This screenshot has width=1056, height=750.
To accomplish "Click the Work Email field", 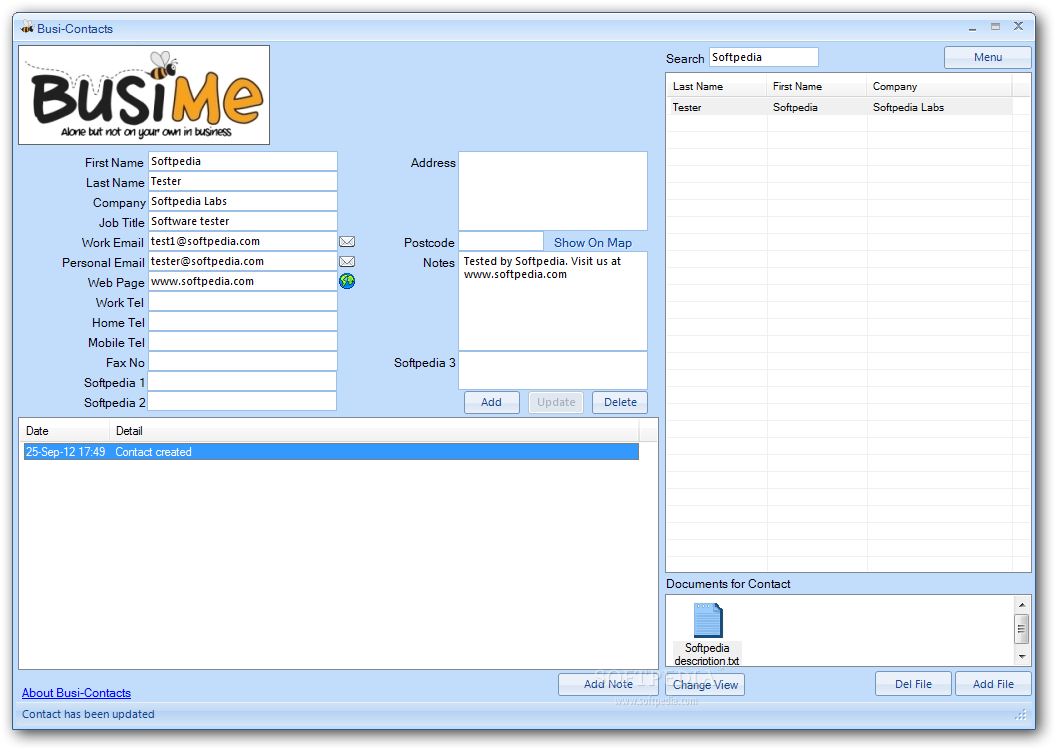I will click(x=242, y=242).
